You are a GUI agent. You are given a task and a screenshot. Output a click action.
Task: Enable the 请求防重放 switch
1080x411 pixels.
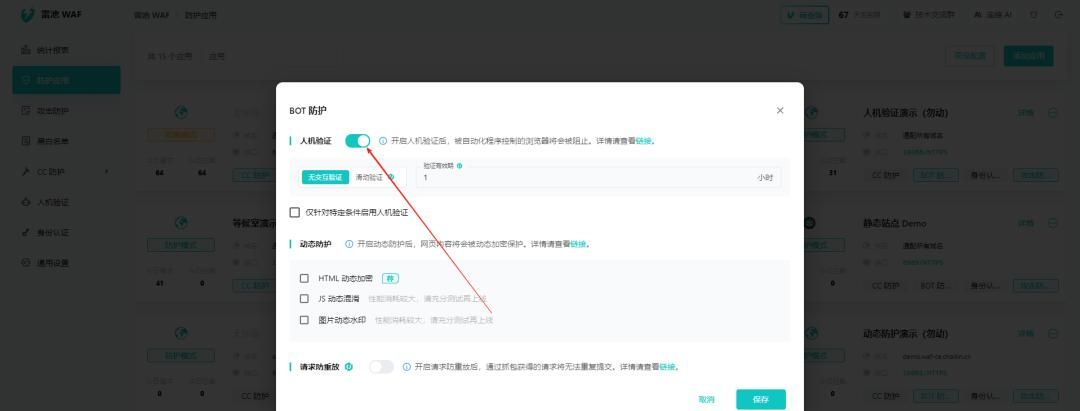pyautogui.click(x=381, y=367)
